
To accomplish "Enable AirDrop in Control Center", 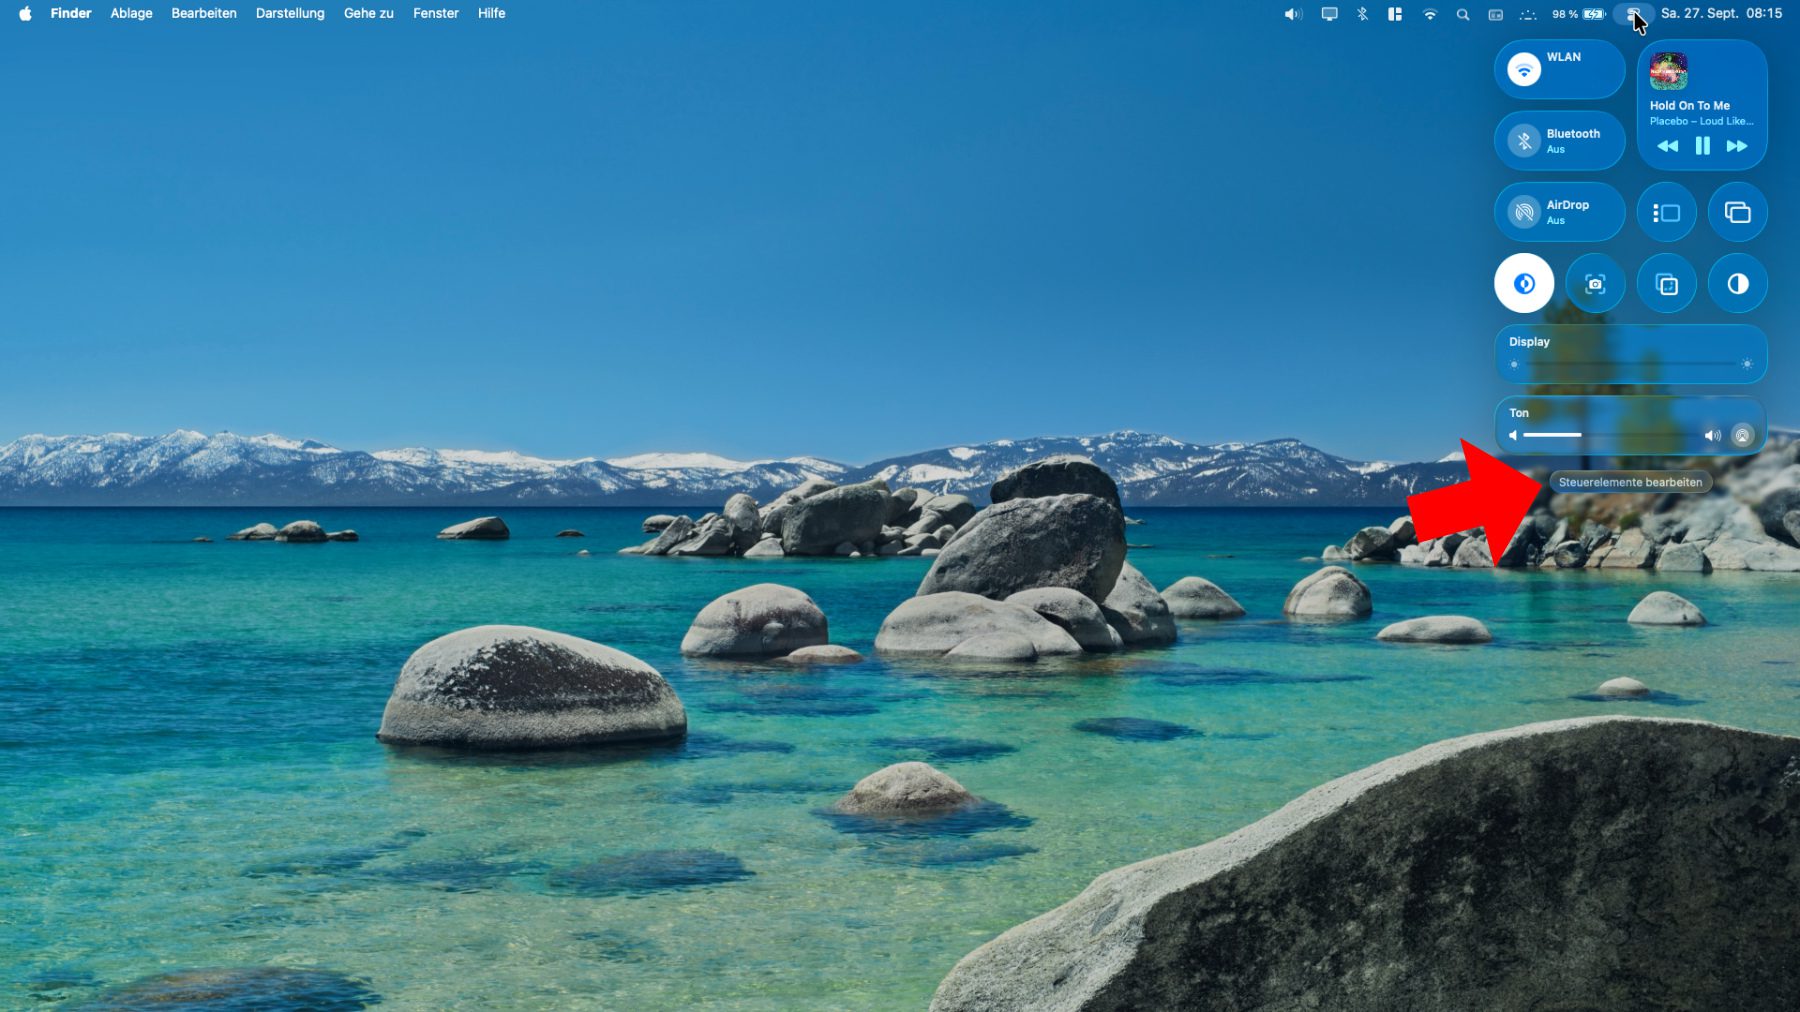I will pyautogui.click(x=1524, y=212).
